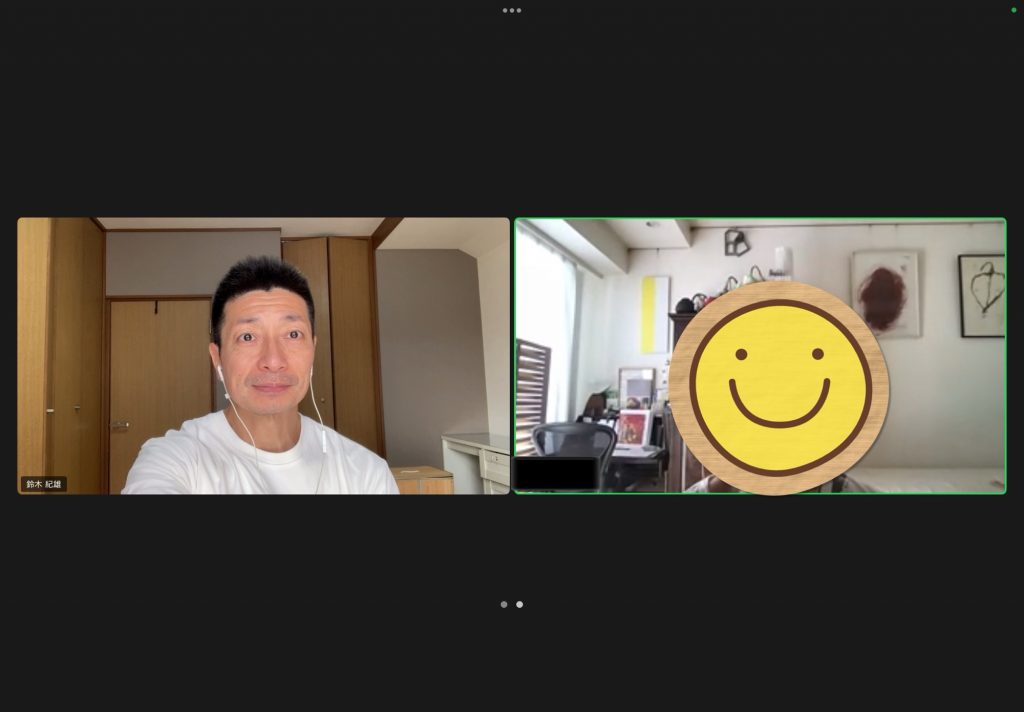Click the white desk in left video
Screen dimensions: 1024x712
coord(476,458)
